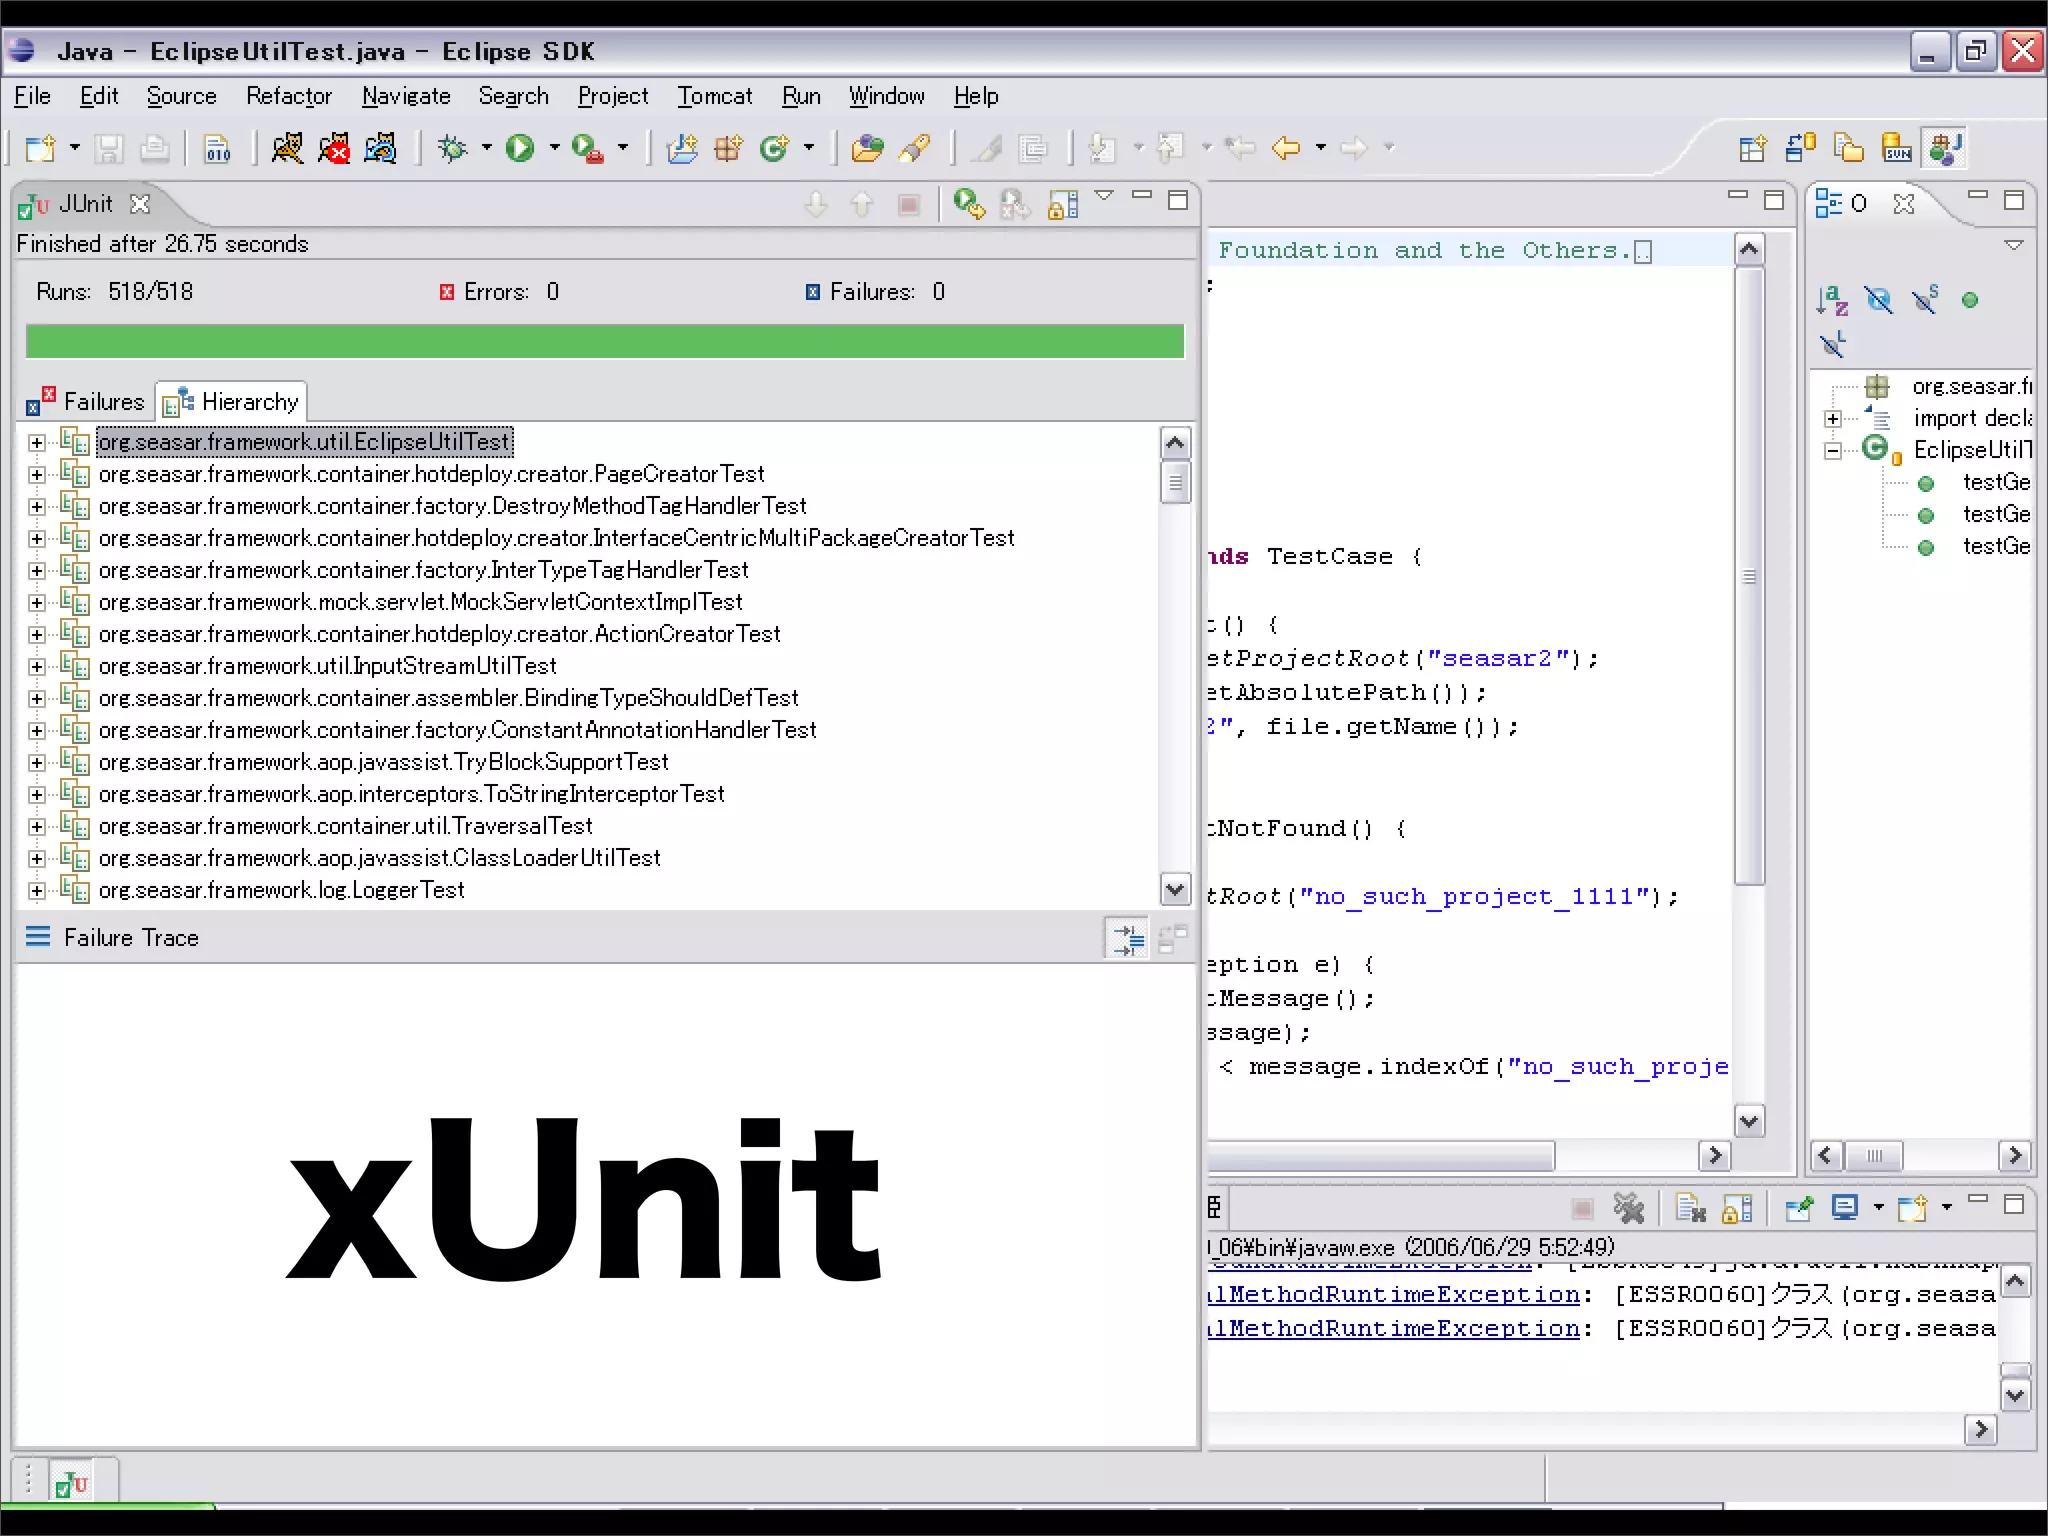Click the Search flashlight toolbar icon

click(x=914, y=149)
